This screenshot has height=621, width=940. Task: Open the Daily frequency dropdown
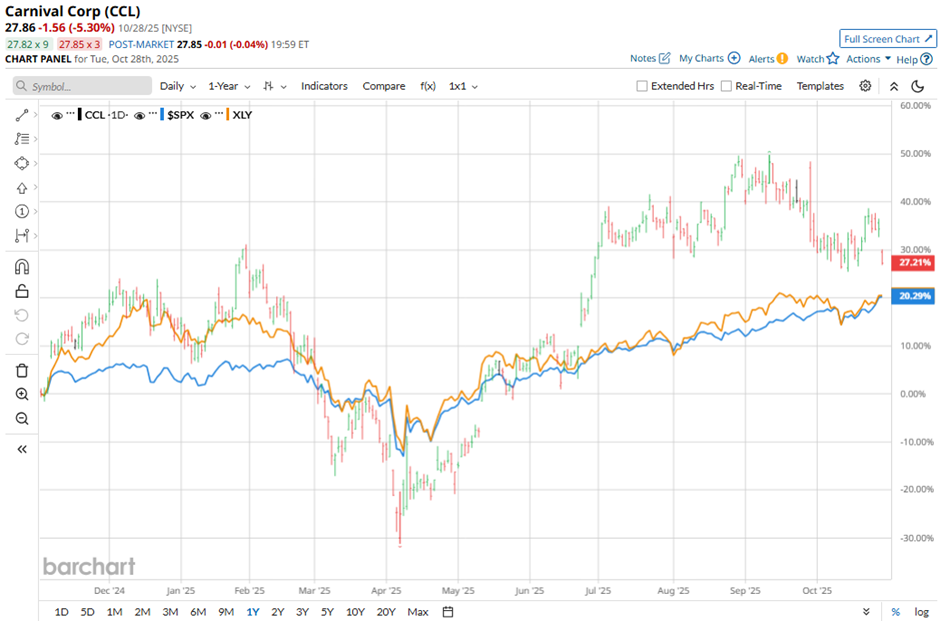(x=178, y=86)
